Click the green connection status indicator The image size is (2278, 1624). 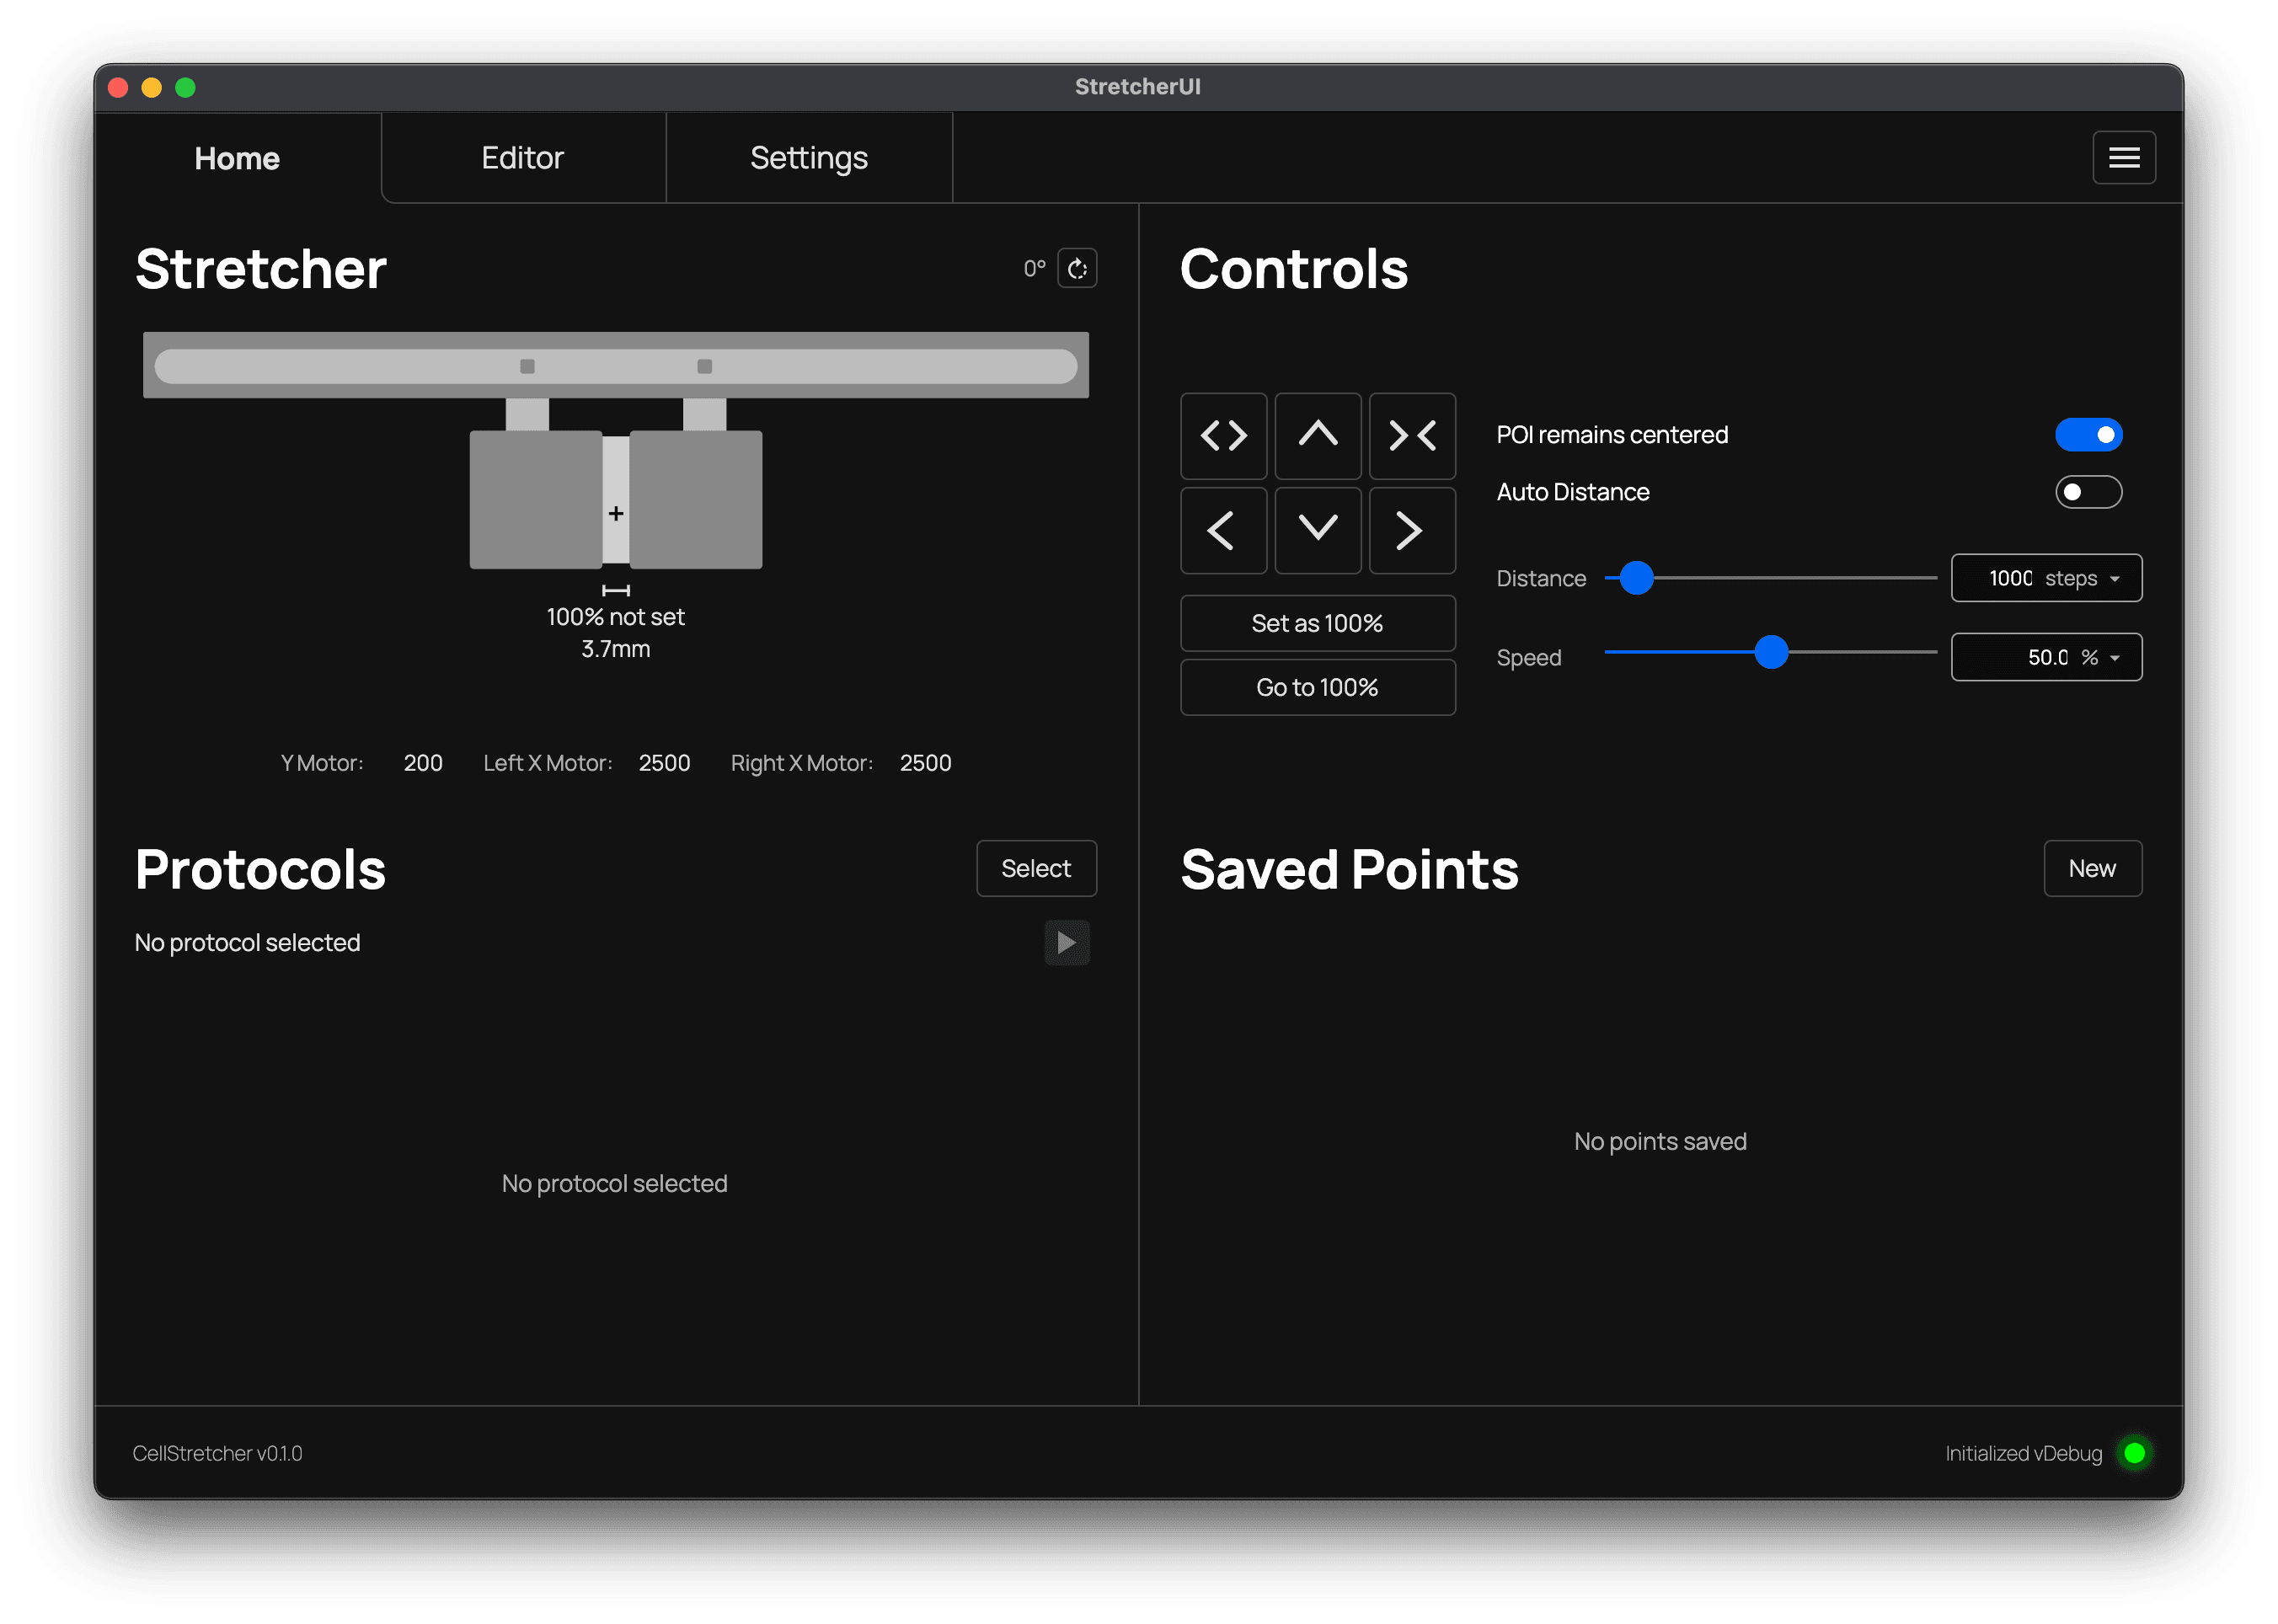coord(2133,1452)
